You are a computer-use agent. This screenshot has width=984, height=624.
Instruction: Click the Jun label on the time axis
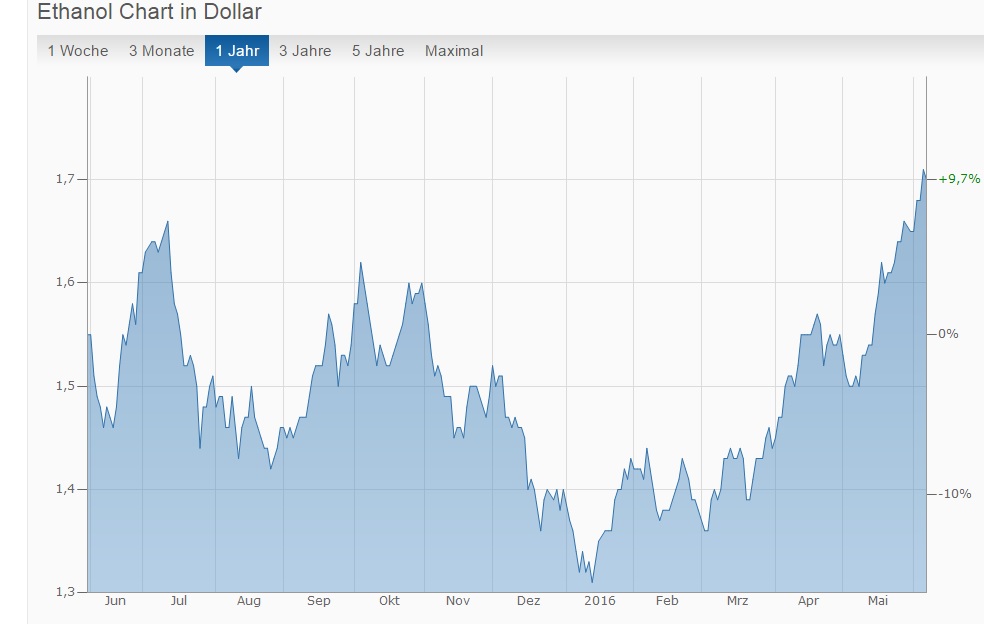(x=115, y=601)
